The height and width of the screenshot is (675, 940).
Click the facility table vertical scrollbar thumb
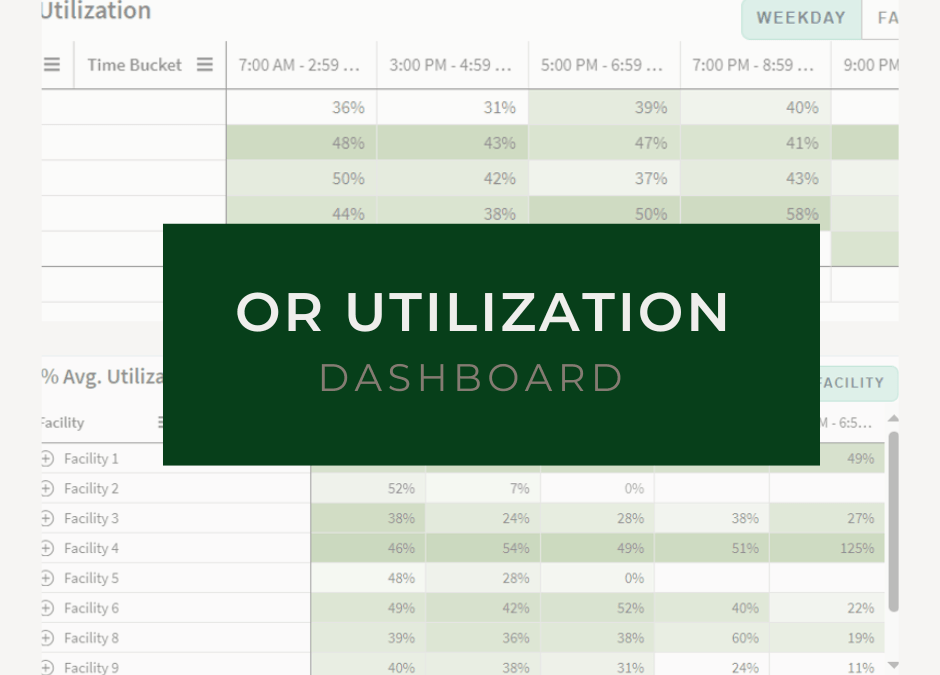point(893,520)
